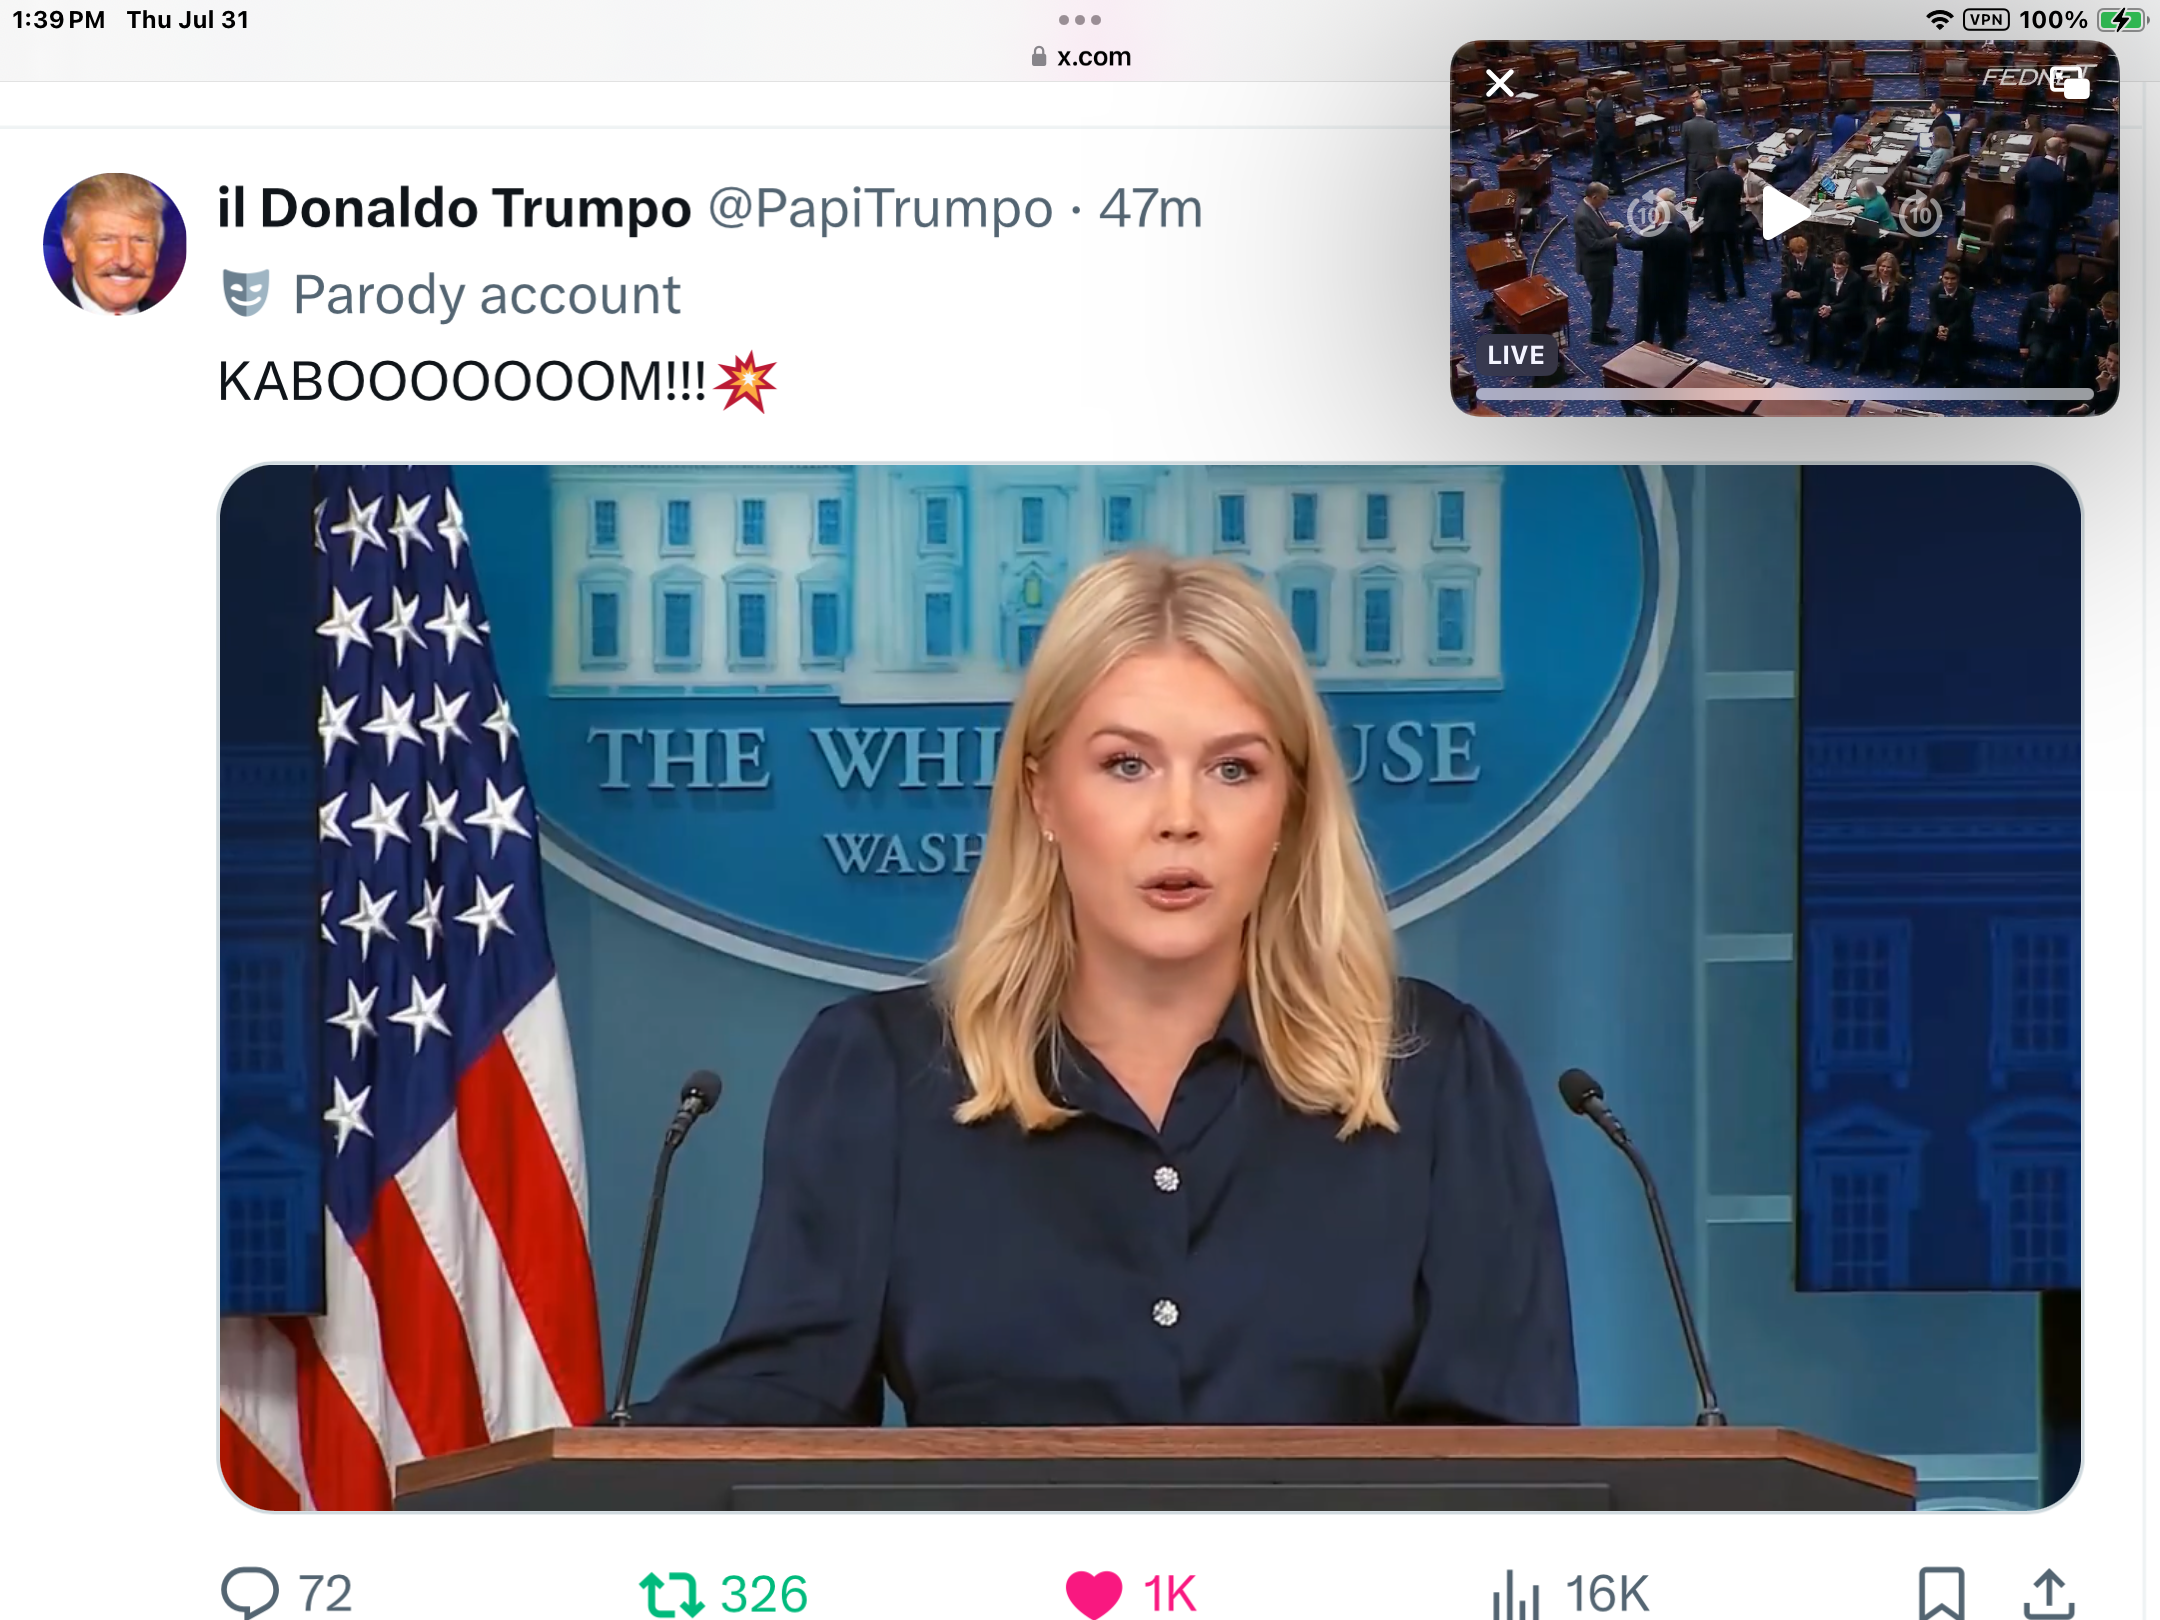Tap the green repost icon
2160x1620 pixels.
[671, 1594]
